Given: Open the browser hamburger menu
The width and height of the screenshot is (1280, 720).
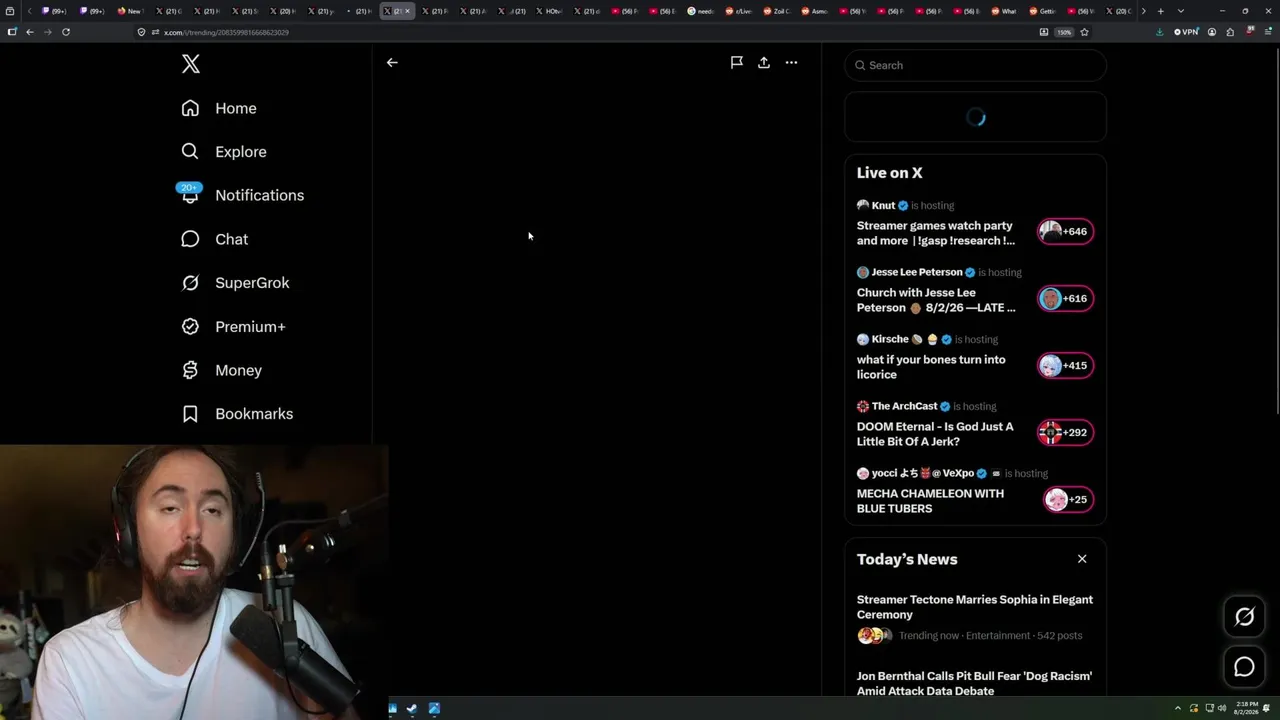Looking at the screenshot, I should pyautogui.click(x=1266, y=32).
